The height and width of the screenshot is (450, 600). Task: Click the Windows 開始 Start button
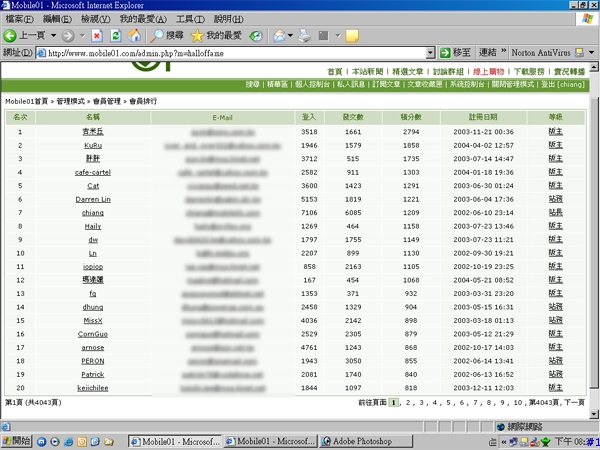click(x=17, y=441)
